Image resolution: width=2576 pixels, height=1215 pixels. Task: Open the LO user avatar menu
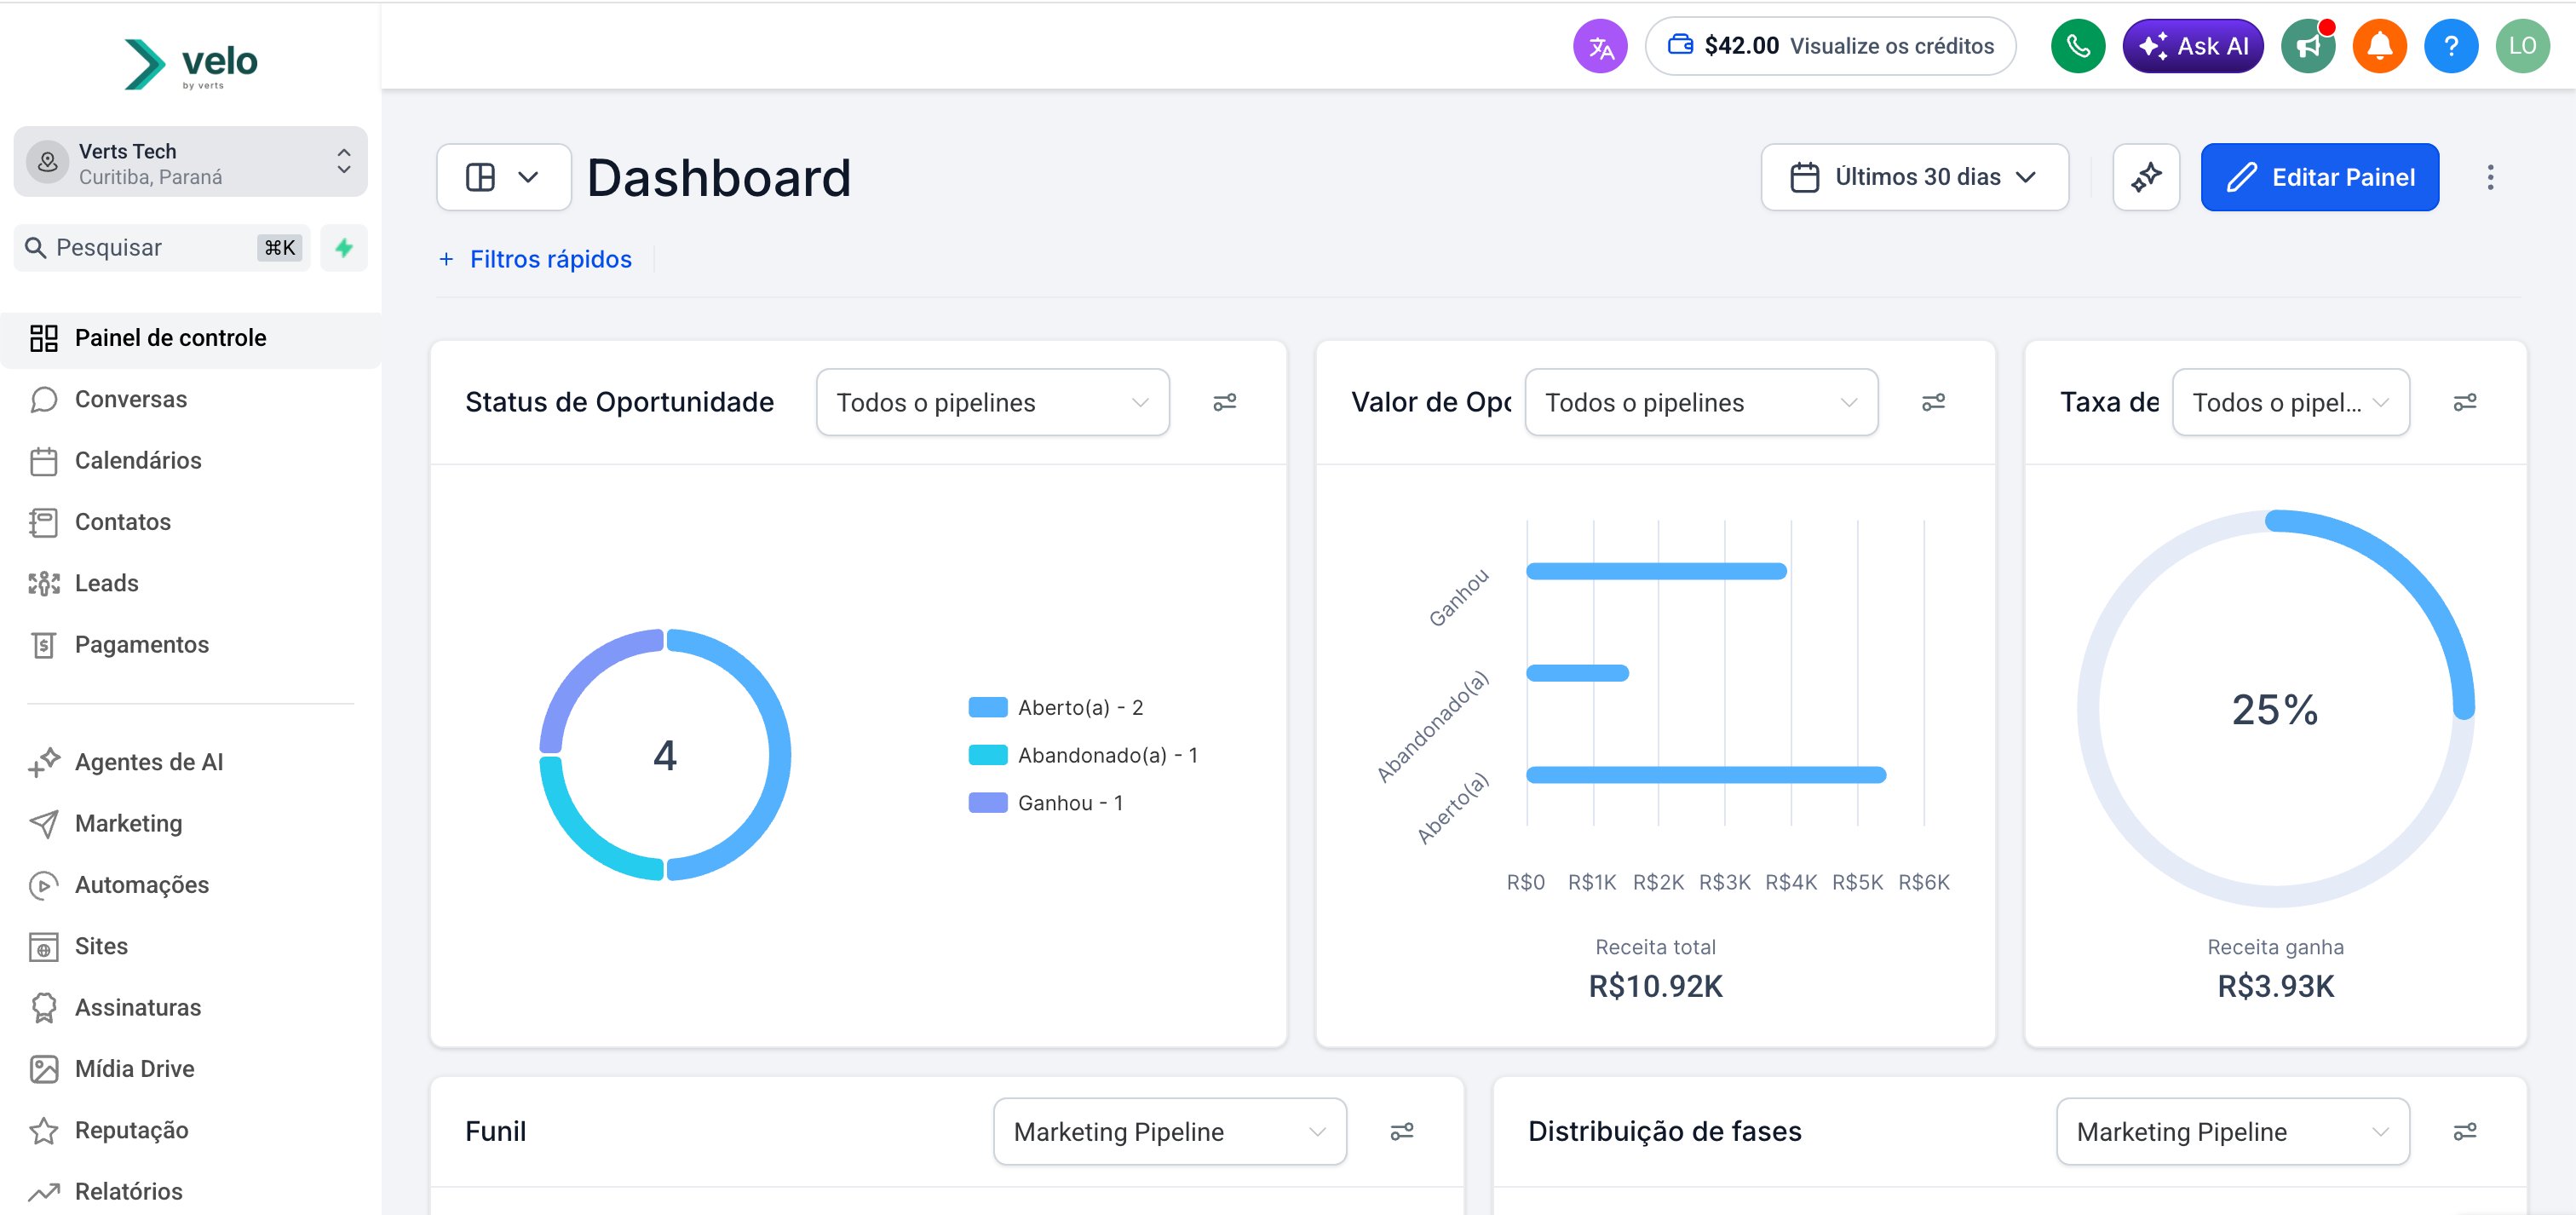2523,46
